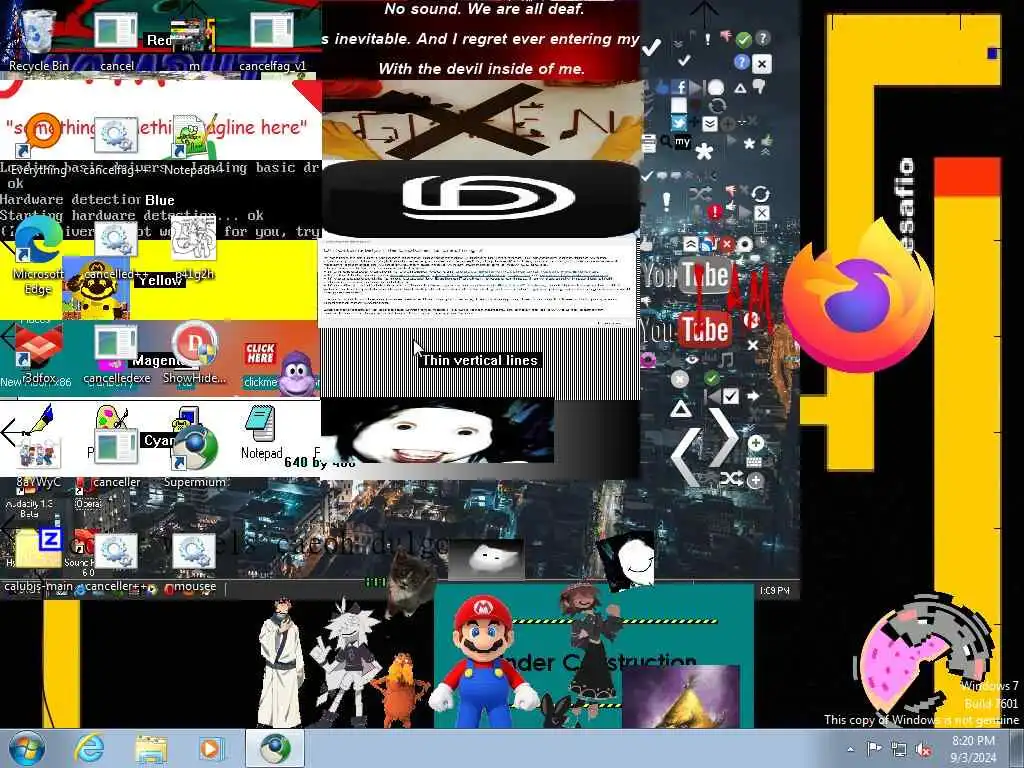This screenshot has width=1024, height=768.
Task: Click the small dark cat picture
Action: pos(409,583)
